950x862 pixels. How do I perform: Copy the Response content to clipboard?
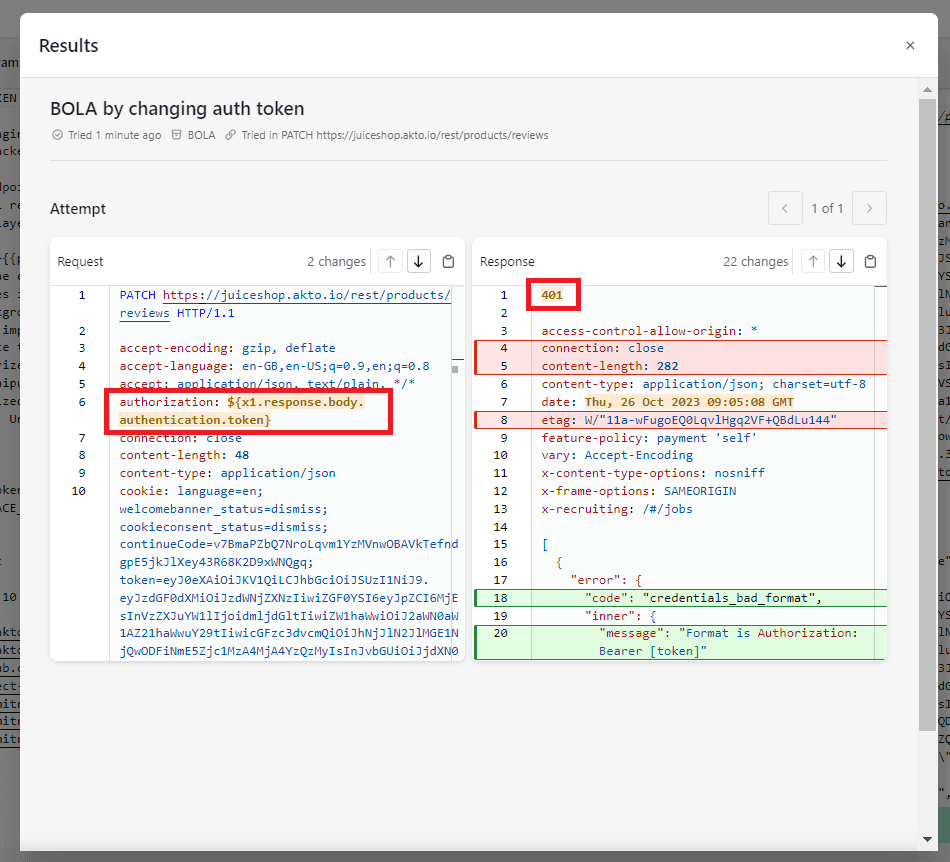[871, 262]
